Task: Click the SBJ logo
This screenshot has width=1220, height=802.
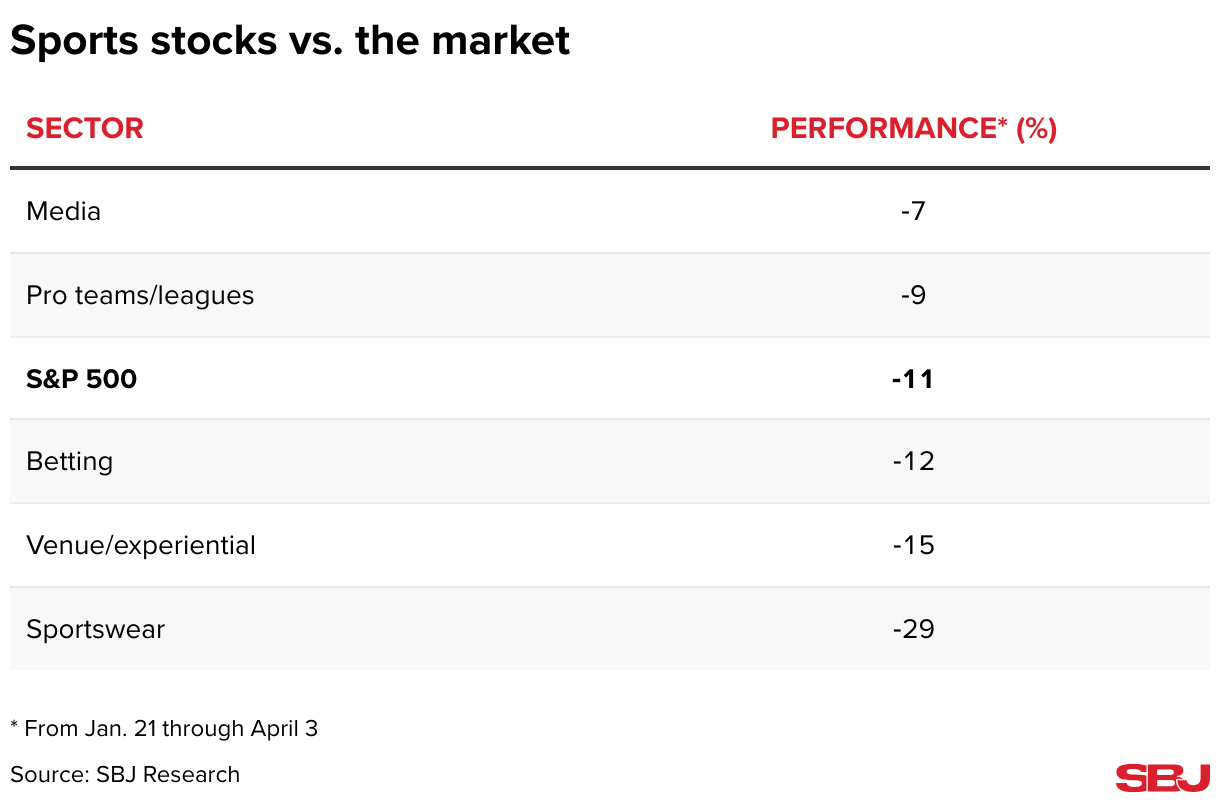Action: 1163,778
